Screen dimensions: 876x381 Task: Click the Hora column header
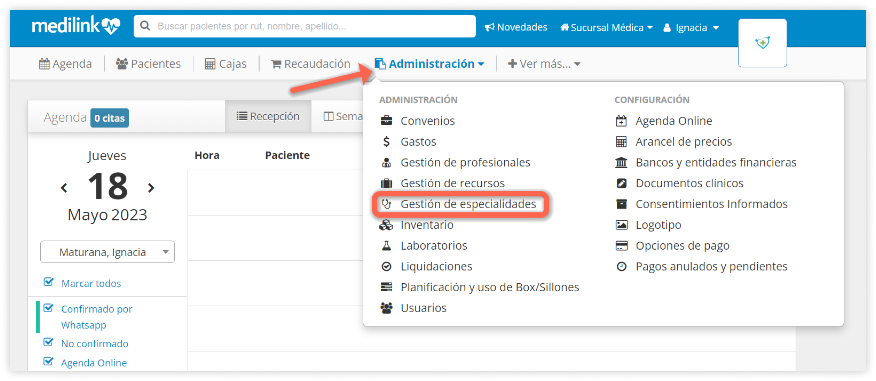(x=207, y=155)
